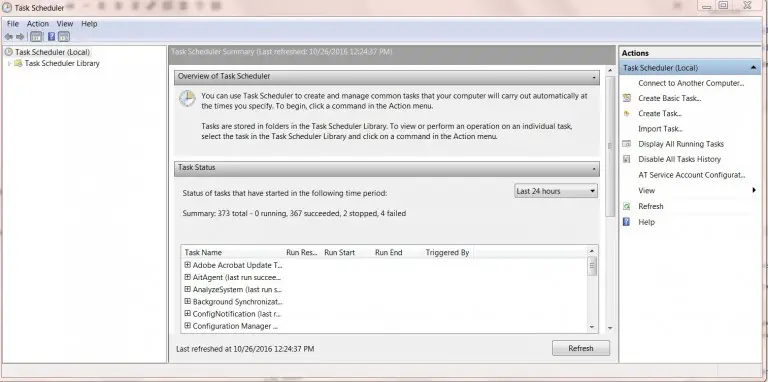The image size is (768, 382).
Task: Click Create Task action link
Action: [660, 114]
